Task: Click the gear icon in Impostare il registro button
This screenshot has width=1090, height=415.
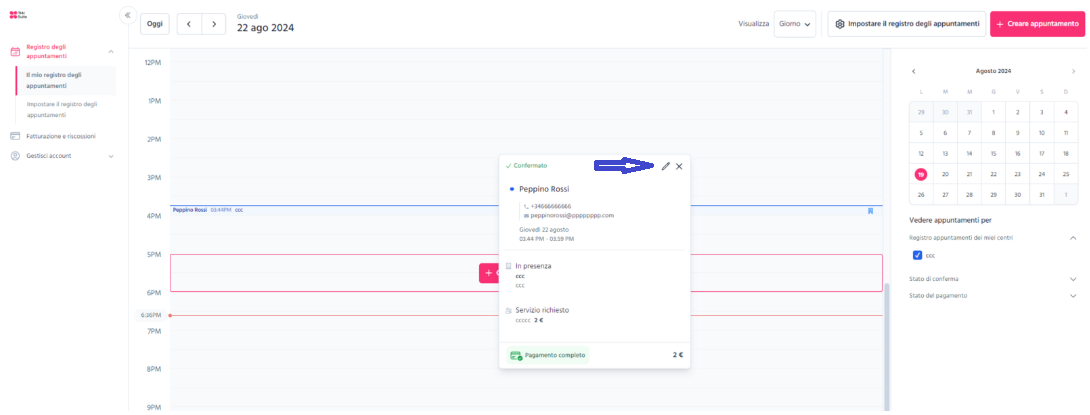Action: pyautogui.click(x=840, y=24)
